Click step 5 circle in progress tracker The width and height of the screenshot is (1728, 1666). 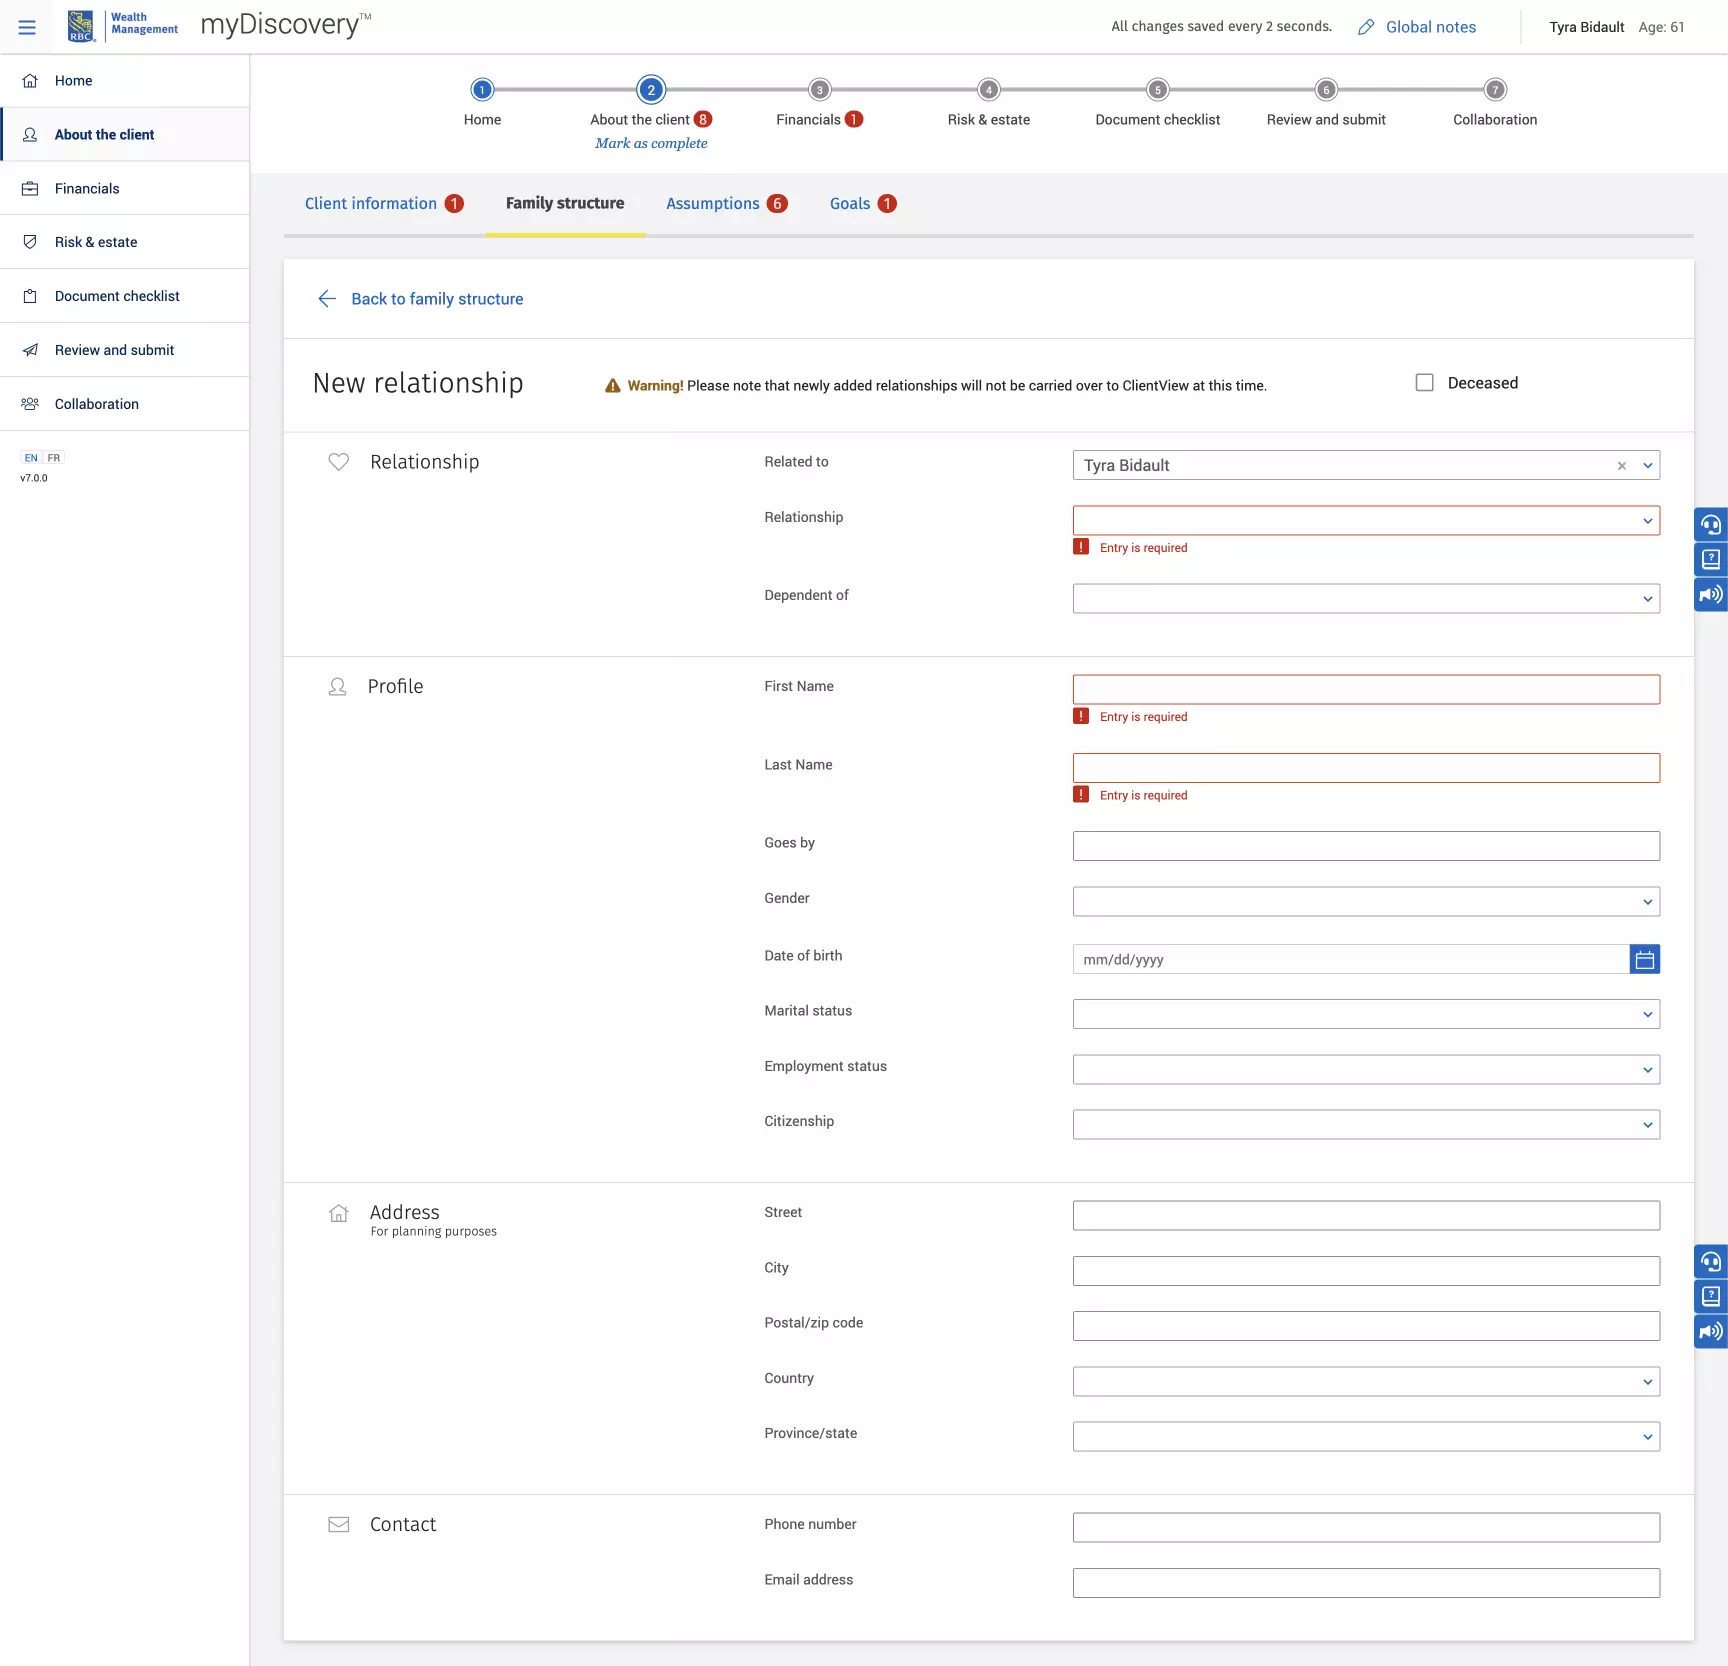click(1158, 90)
